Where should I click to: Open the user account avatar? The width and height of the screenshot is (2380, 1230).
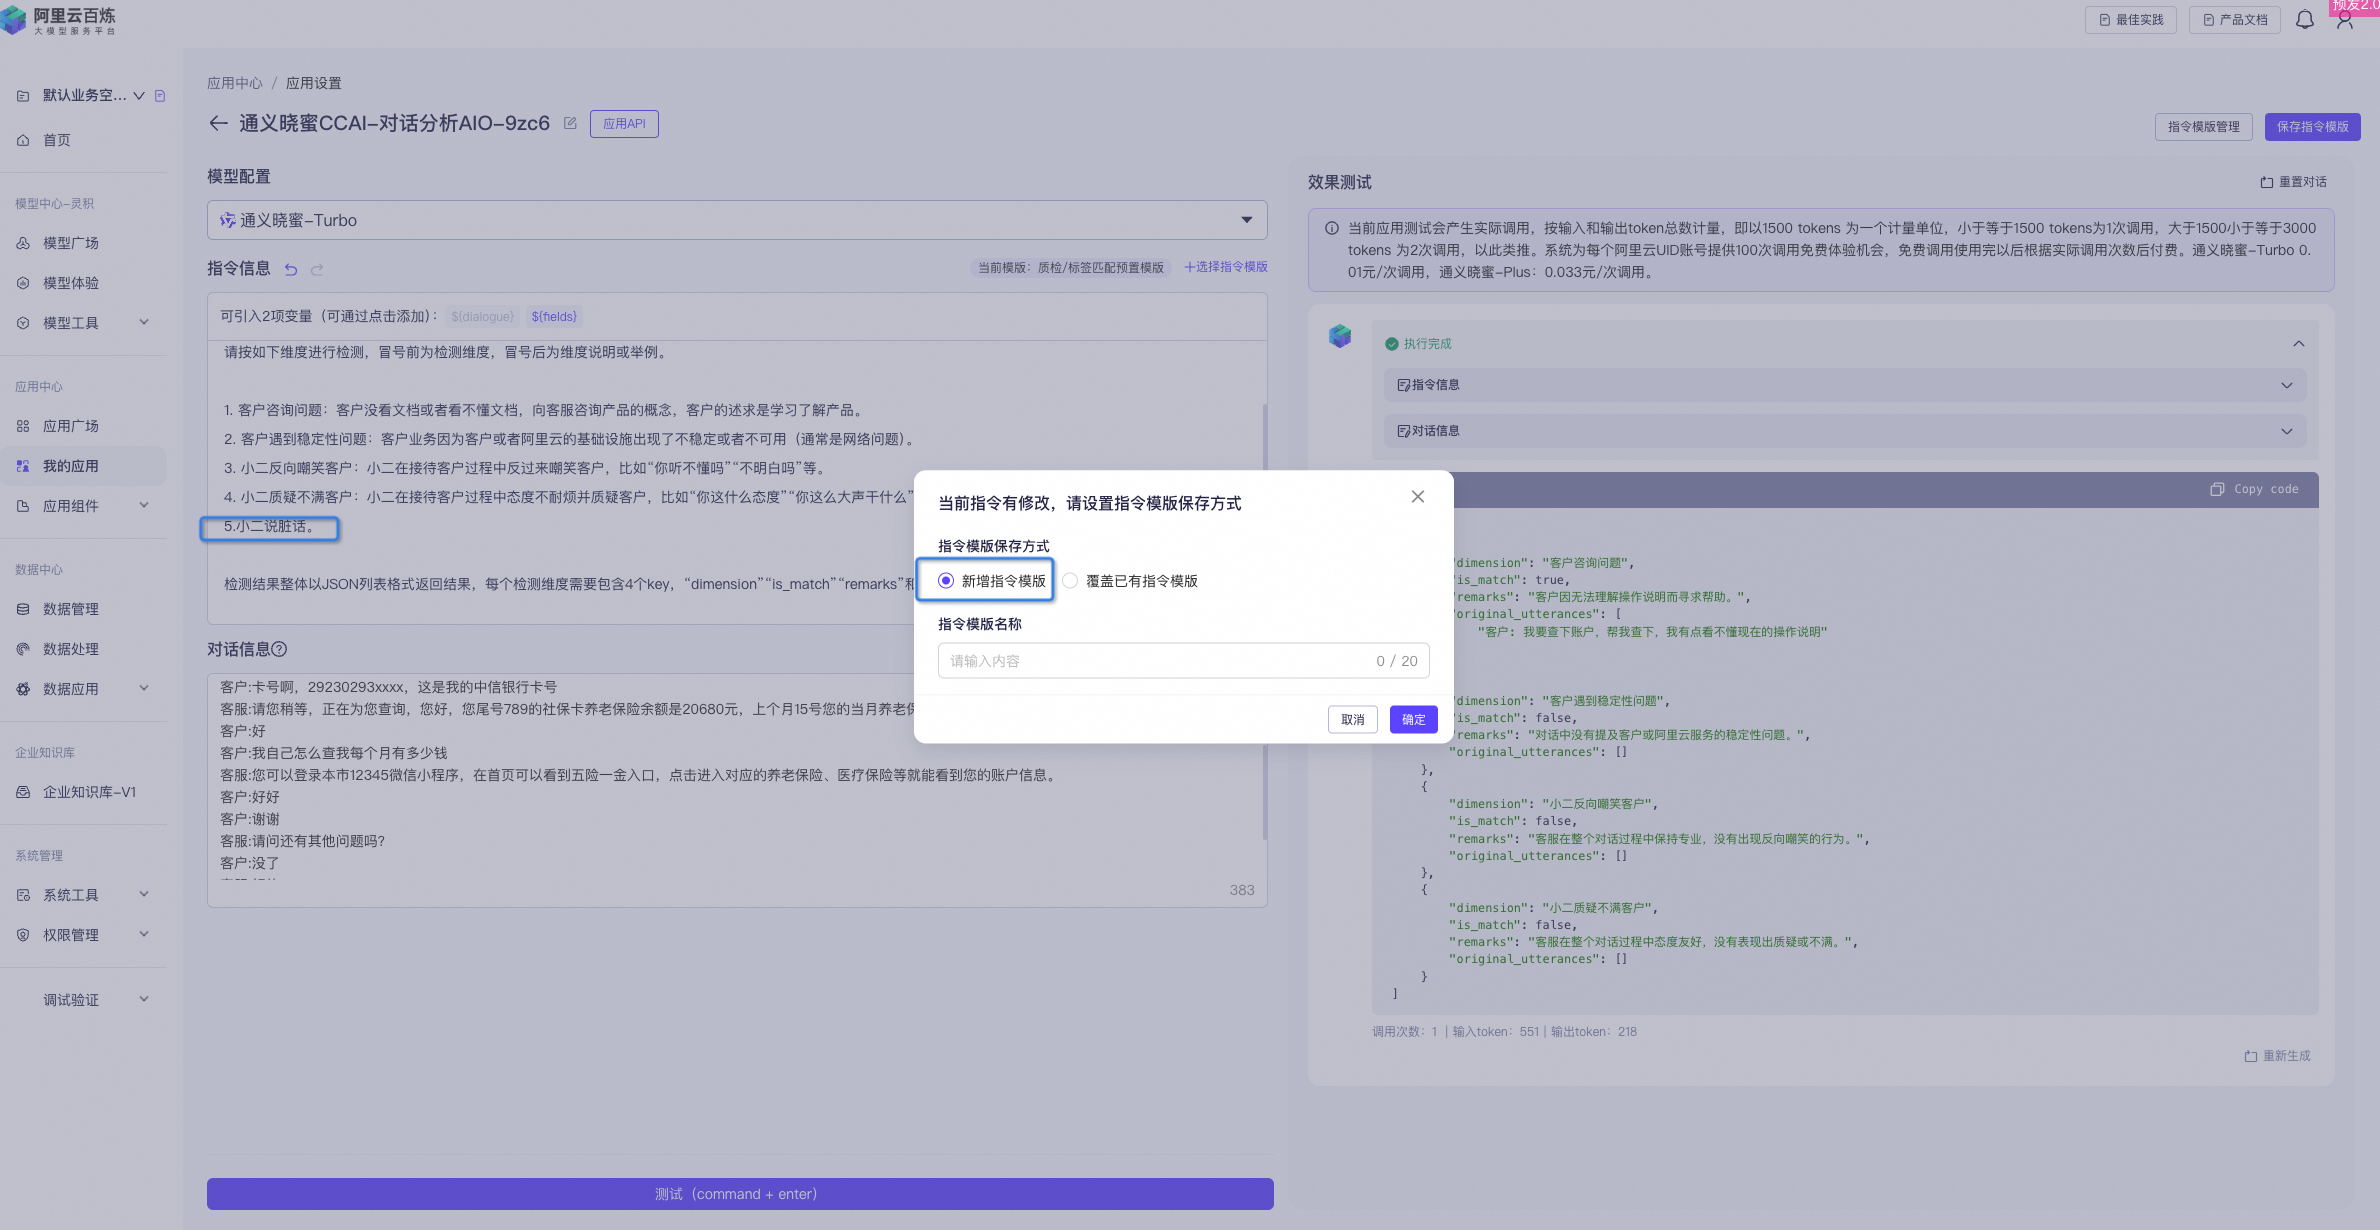click(2344, 20)
